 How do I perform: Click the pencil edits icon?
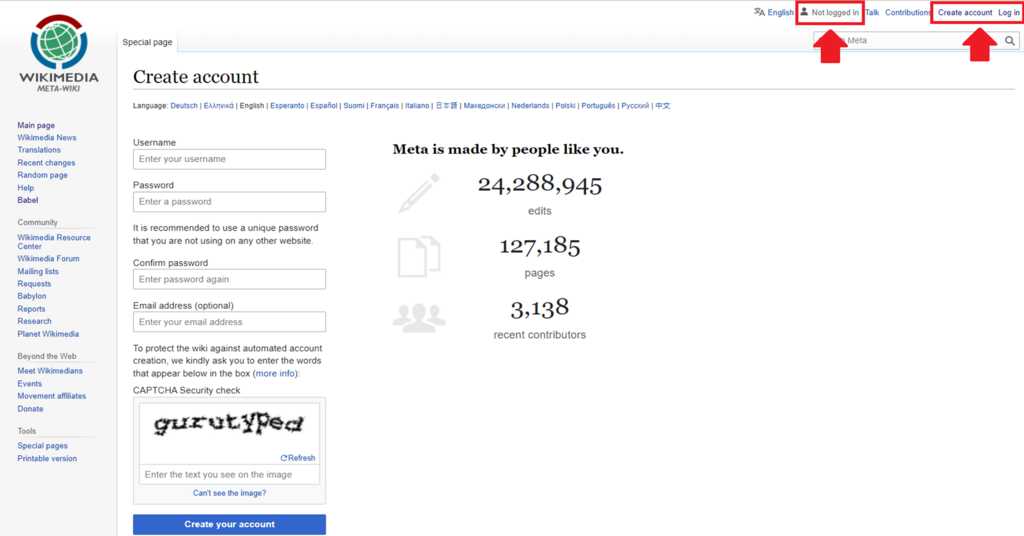(x=419, y=193)
